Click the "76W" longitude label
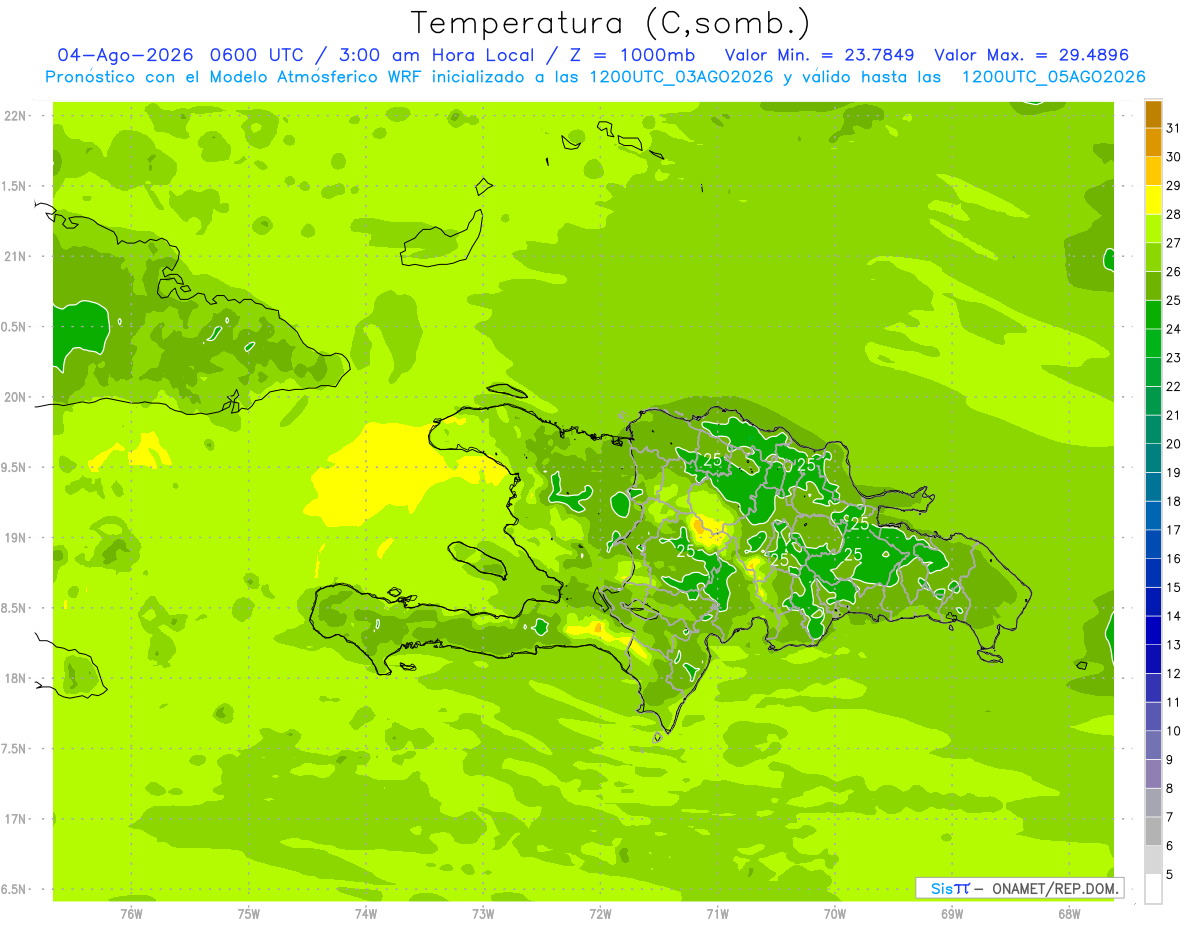 pos(132,913)
